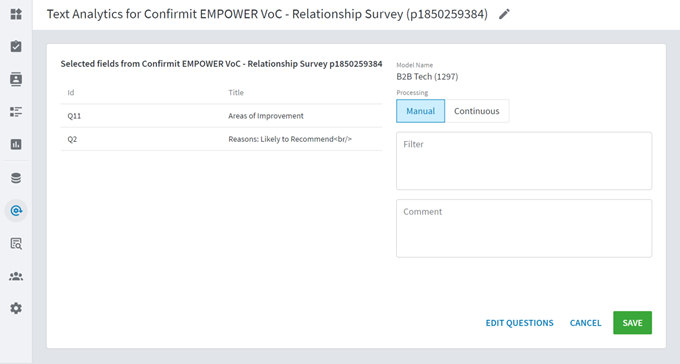The width and height of the screenshot is (680, 364).
Task: Switch processing to Continuous
Action: click(x=477, y=111)
